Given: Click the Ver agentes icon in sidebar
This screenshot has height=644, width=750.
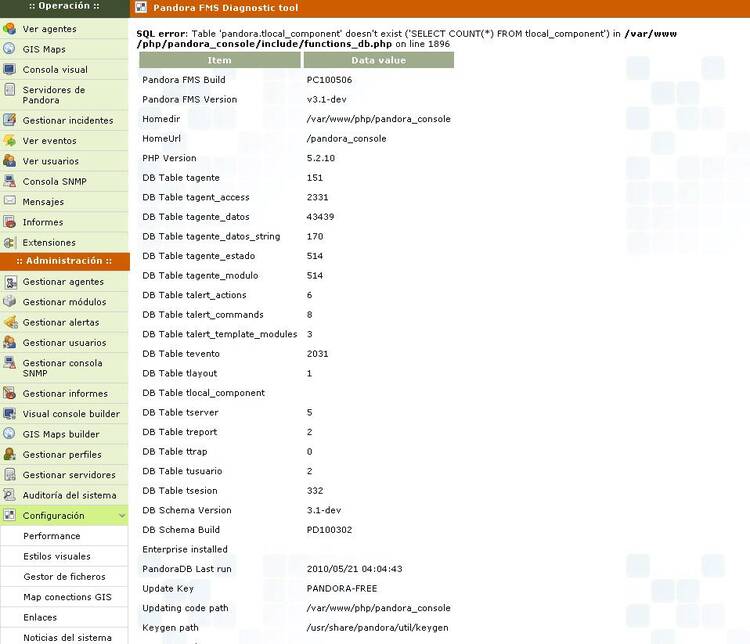Looking at the screenshot, I should pyautogui.click(x=10, y=29).
